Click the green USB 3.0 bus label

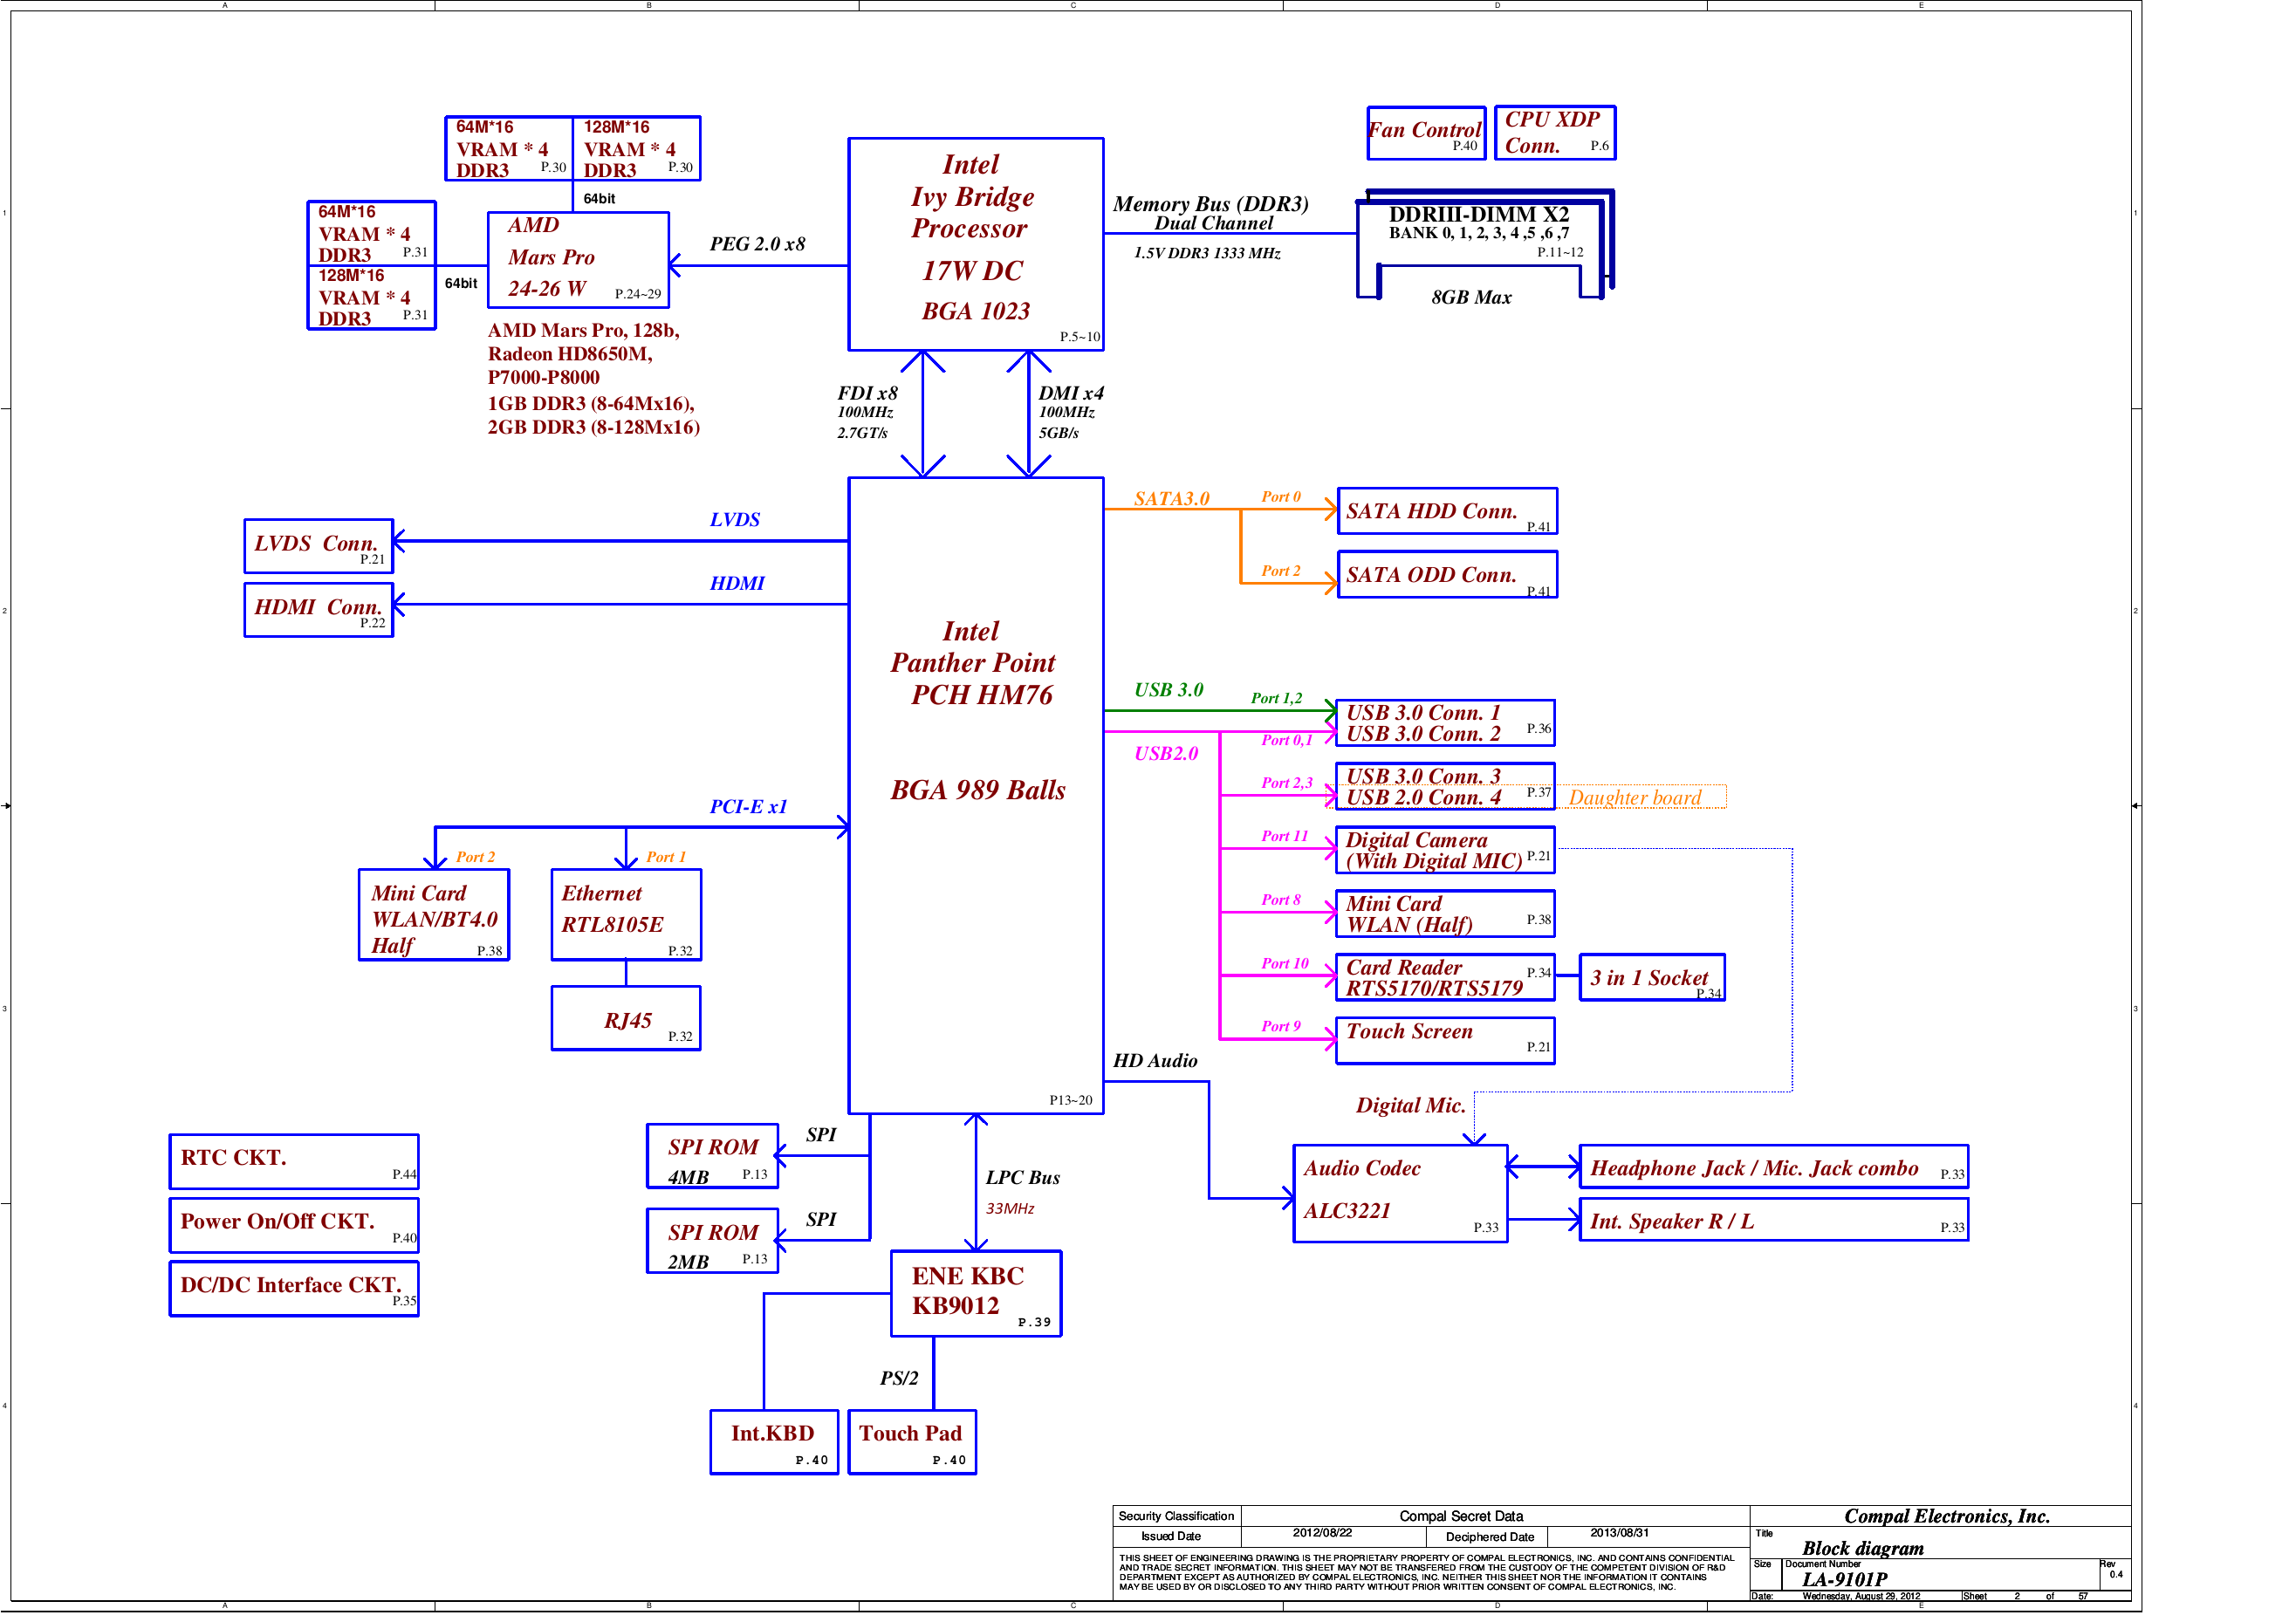tap(1168, 690)
